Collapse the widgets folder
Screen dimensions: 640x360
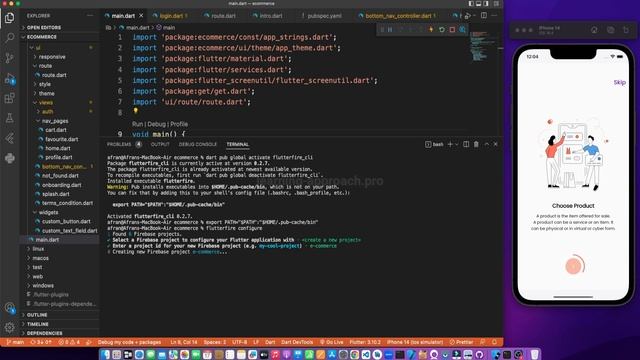tap(48, 212)
